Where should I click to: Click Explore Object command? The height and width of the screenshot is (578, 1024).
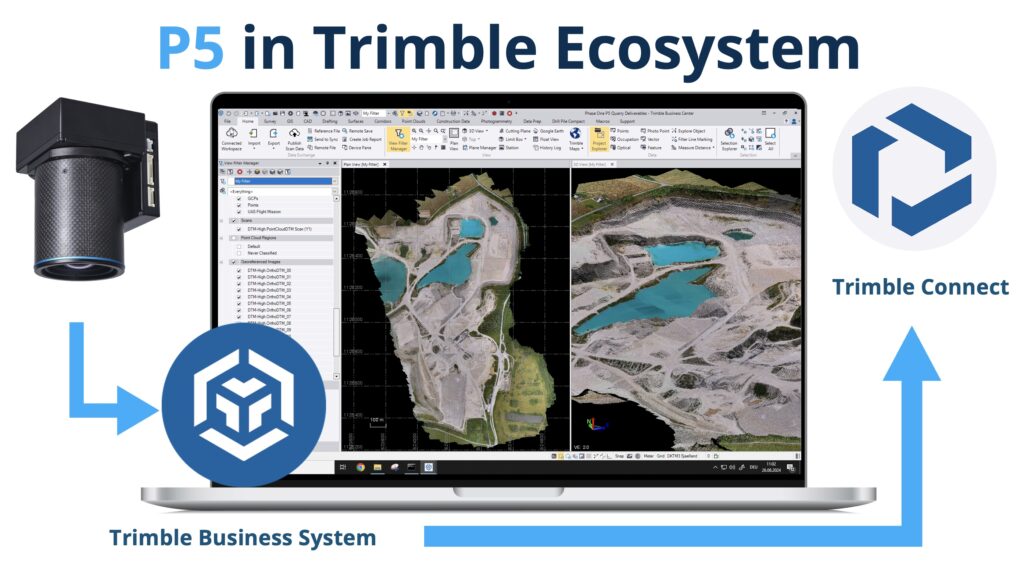pos(688,131)
